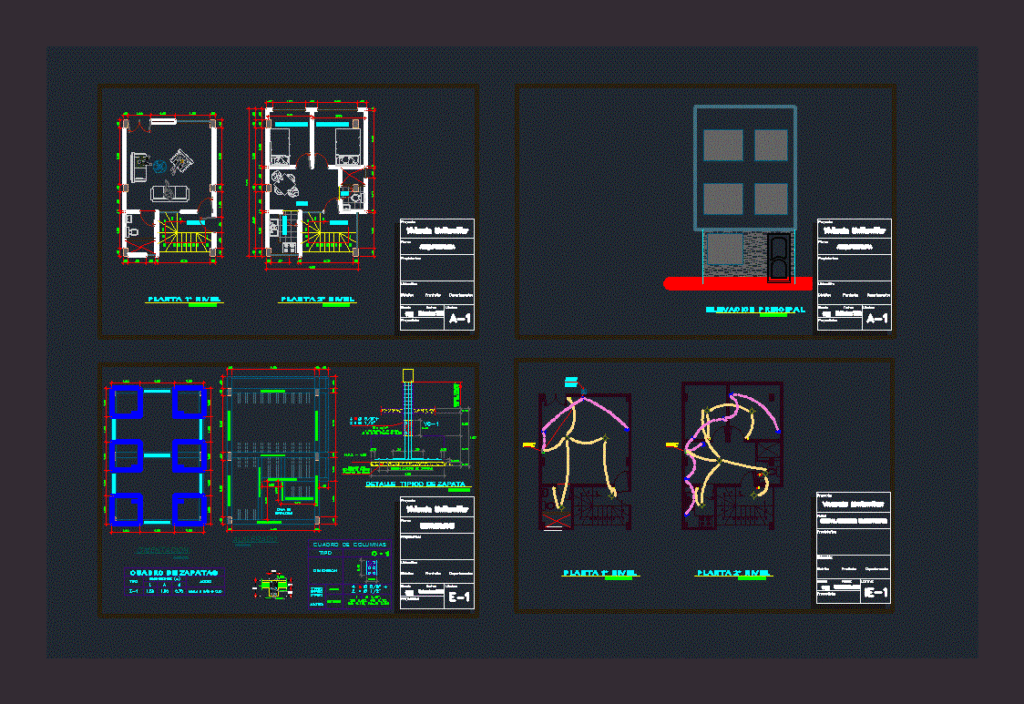Screen dimensions: 1024x704
Task: Select the top-right blue footing in foundation plan
Action: [190, 402]
